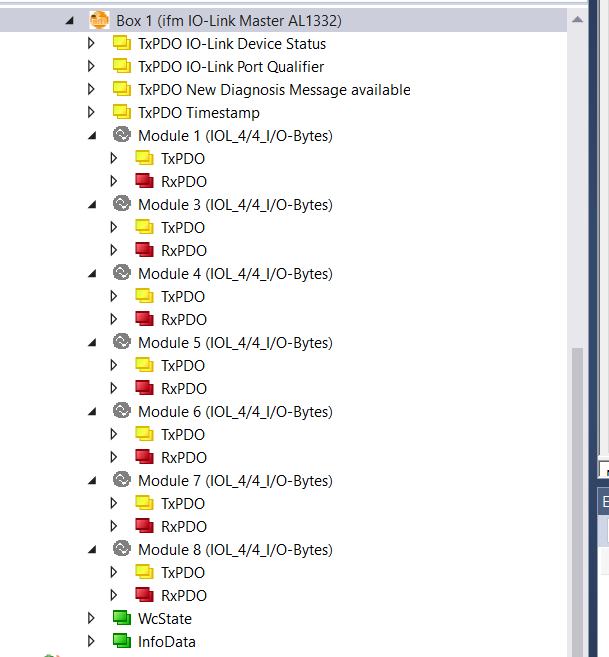Click the gray module icon of Module 5
This screenshot has width=609, height=657.
pyautogui.click(x=122, y=342)
